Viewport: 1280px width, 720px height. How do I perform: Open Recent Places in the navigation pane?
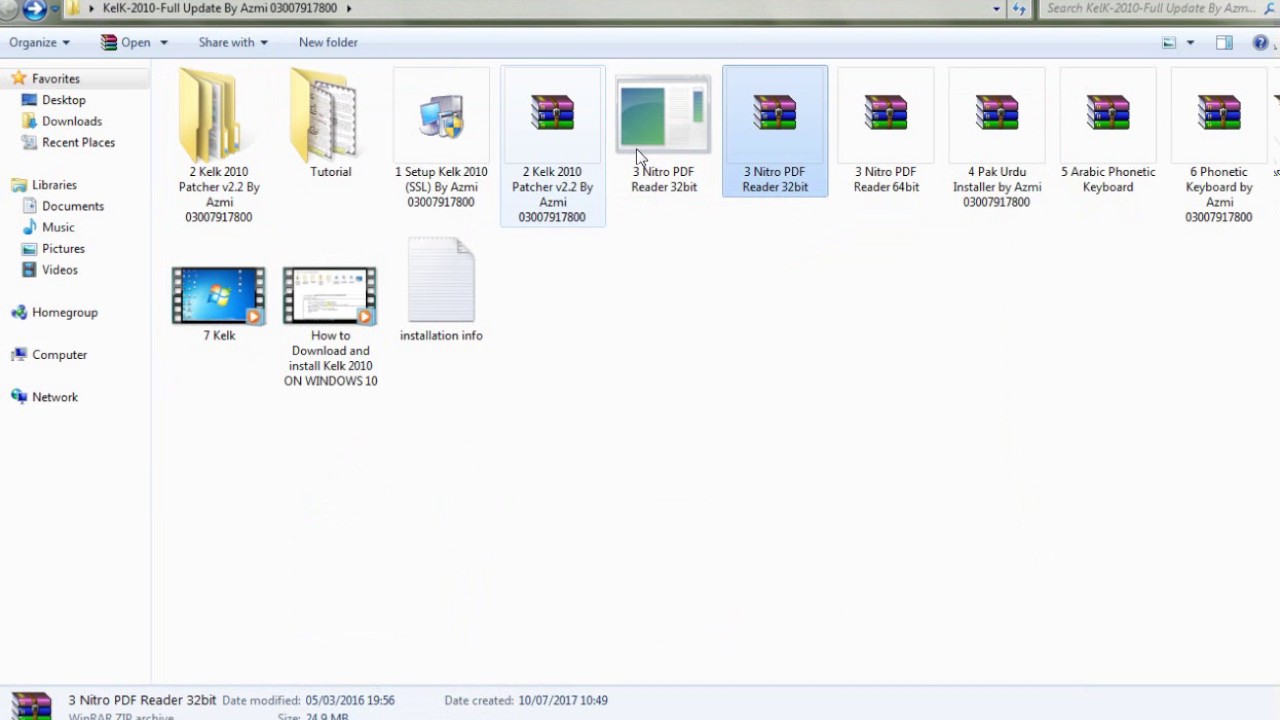(x=78, y=142)
